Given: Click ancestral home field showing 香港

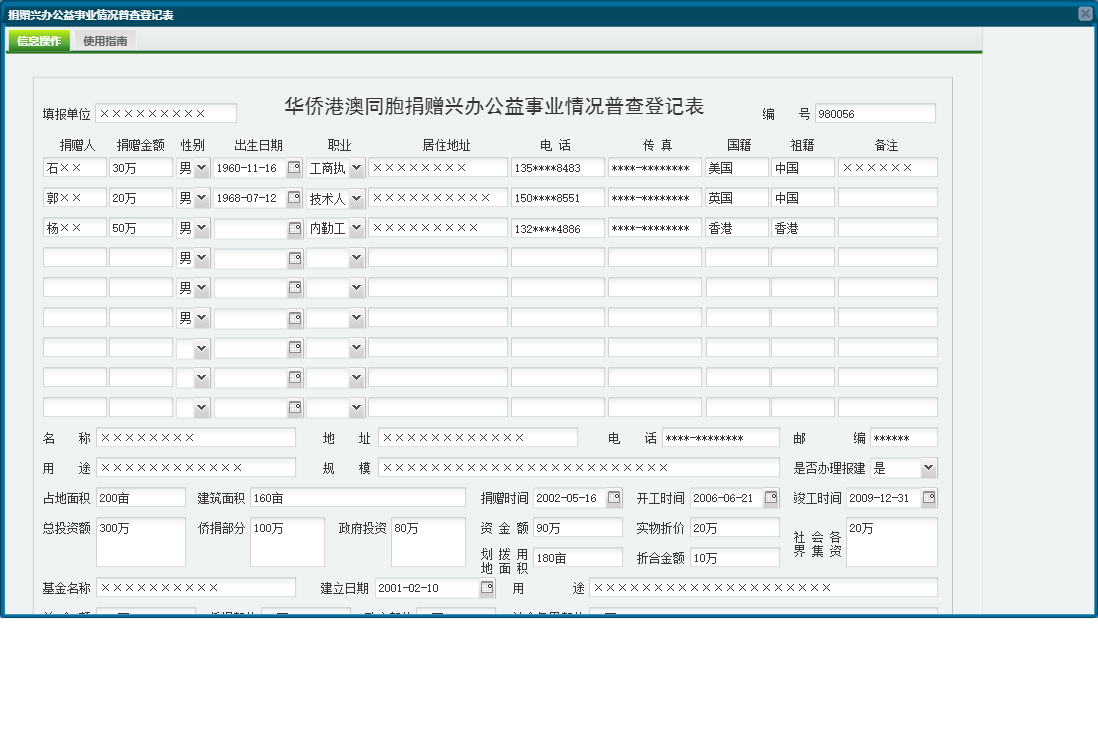Looking at the screenshot, I should [x=803, y=228].
